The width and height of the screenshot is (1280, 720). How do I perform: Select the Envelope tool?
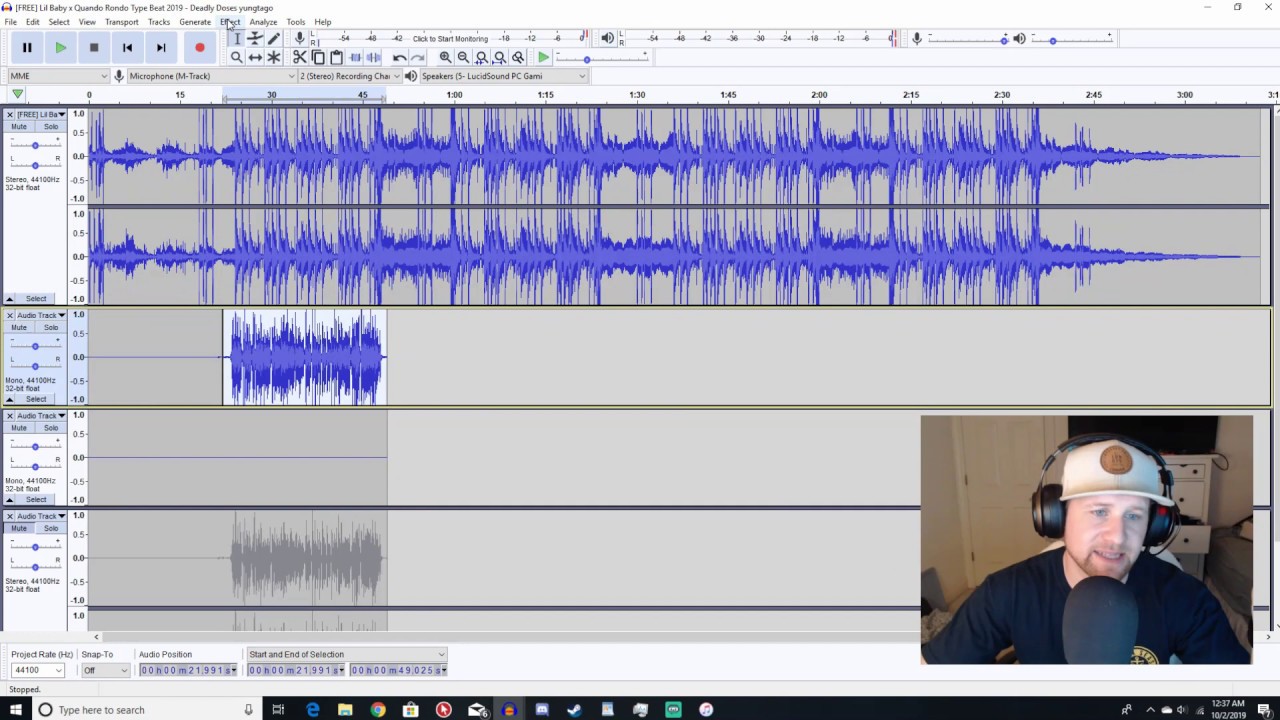coord(255,38)
